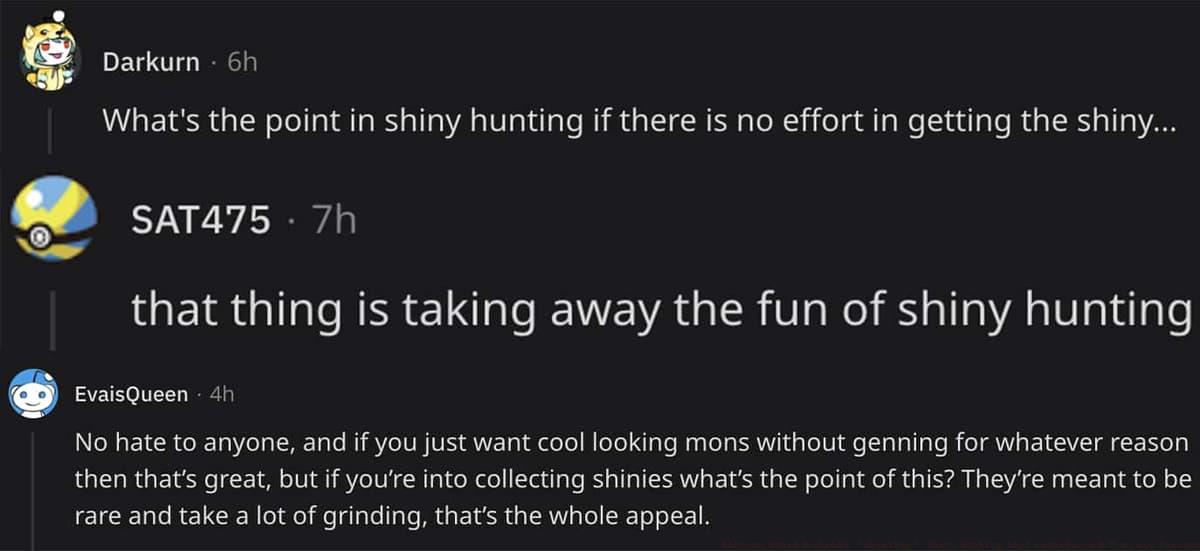Open the 7h timestamp permalink
The image size is (1200, 551).
[x=334, y=220]
